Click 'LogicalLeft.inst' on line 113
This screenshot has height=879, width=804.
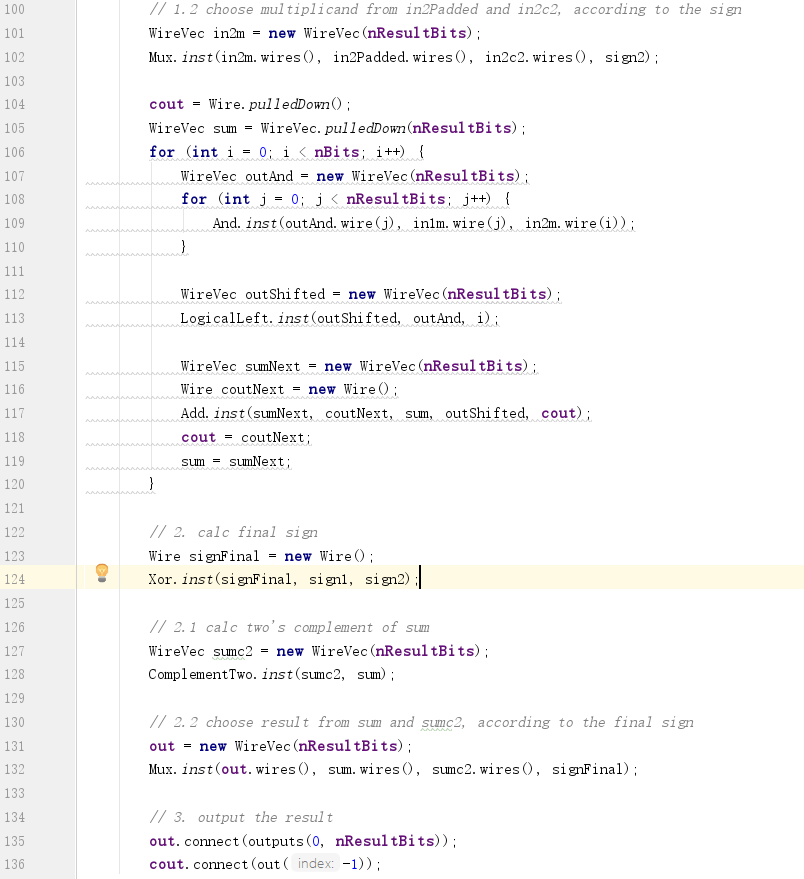(x=244, y=318)
